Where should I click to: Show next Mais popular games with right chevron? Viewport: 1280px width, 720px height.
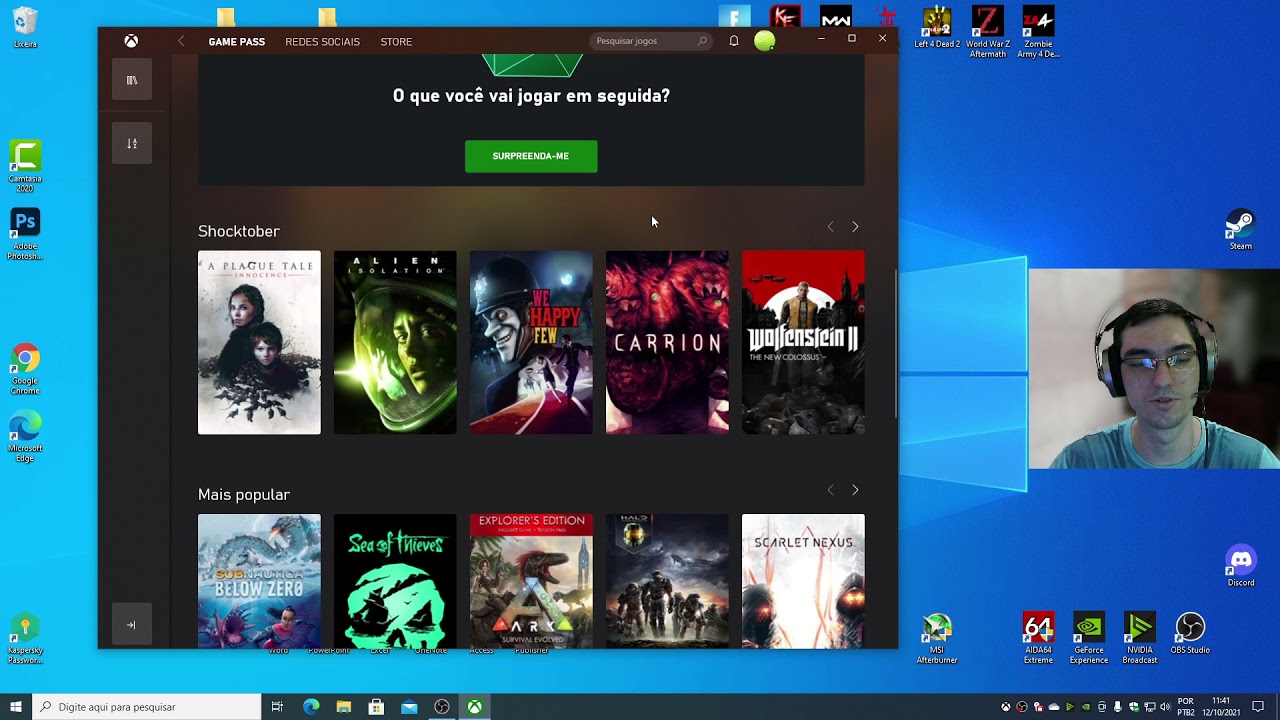coord(855,490)
